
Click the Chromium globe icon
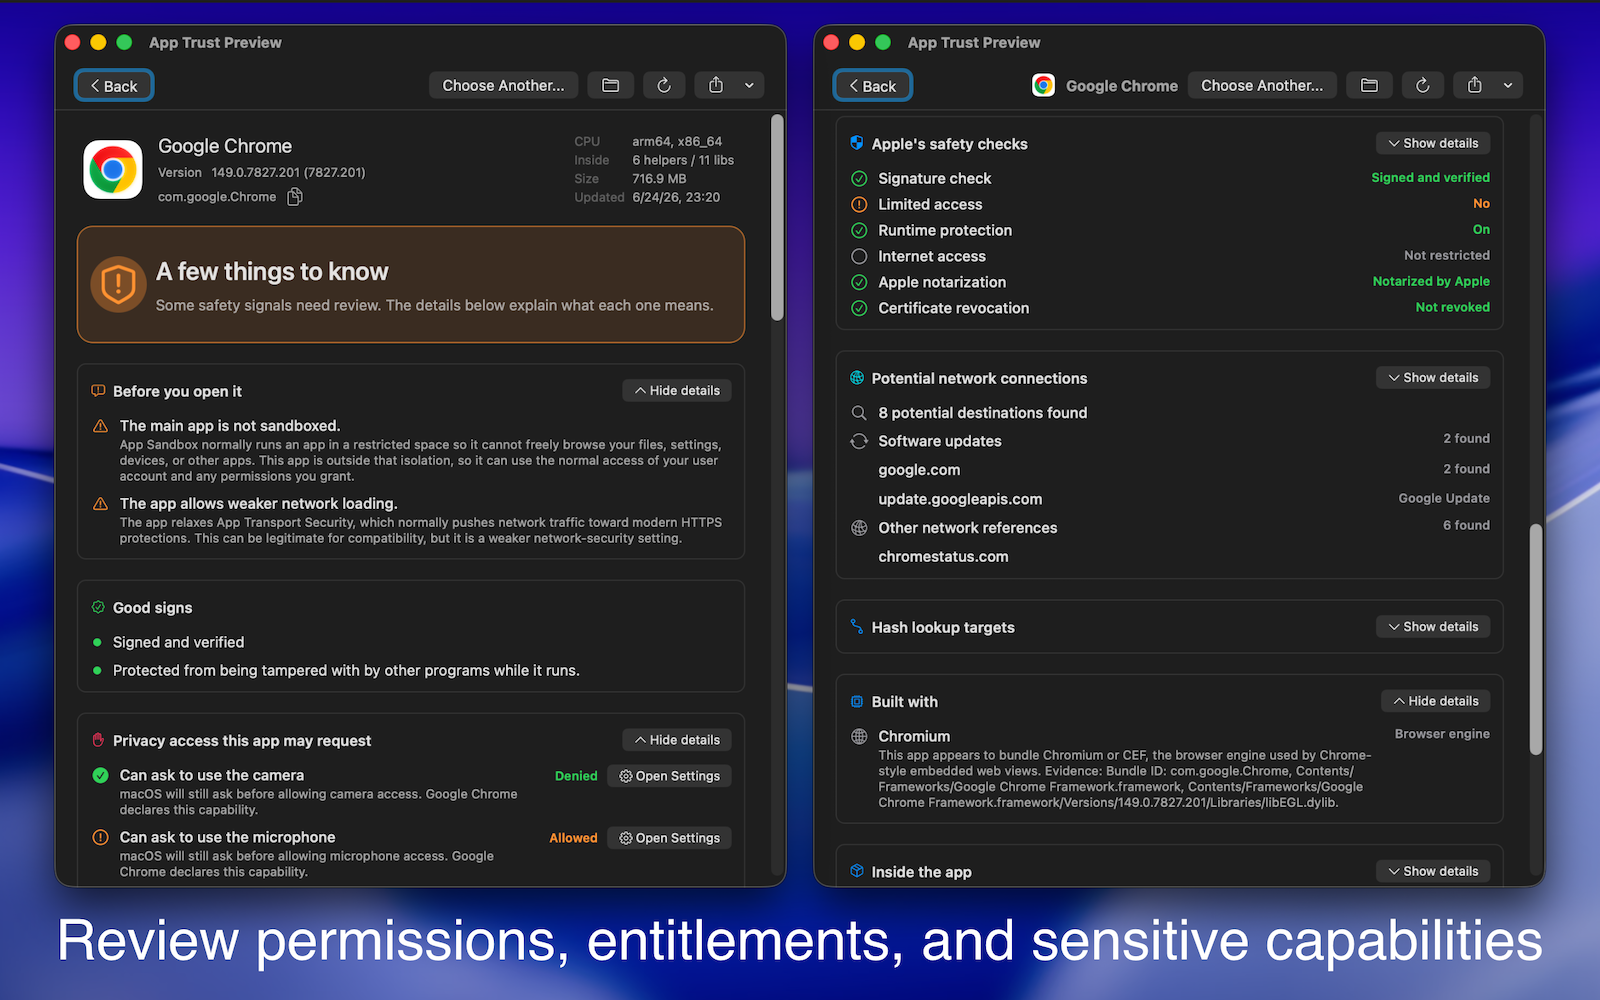859,737
